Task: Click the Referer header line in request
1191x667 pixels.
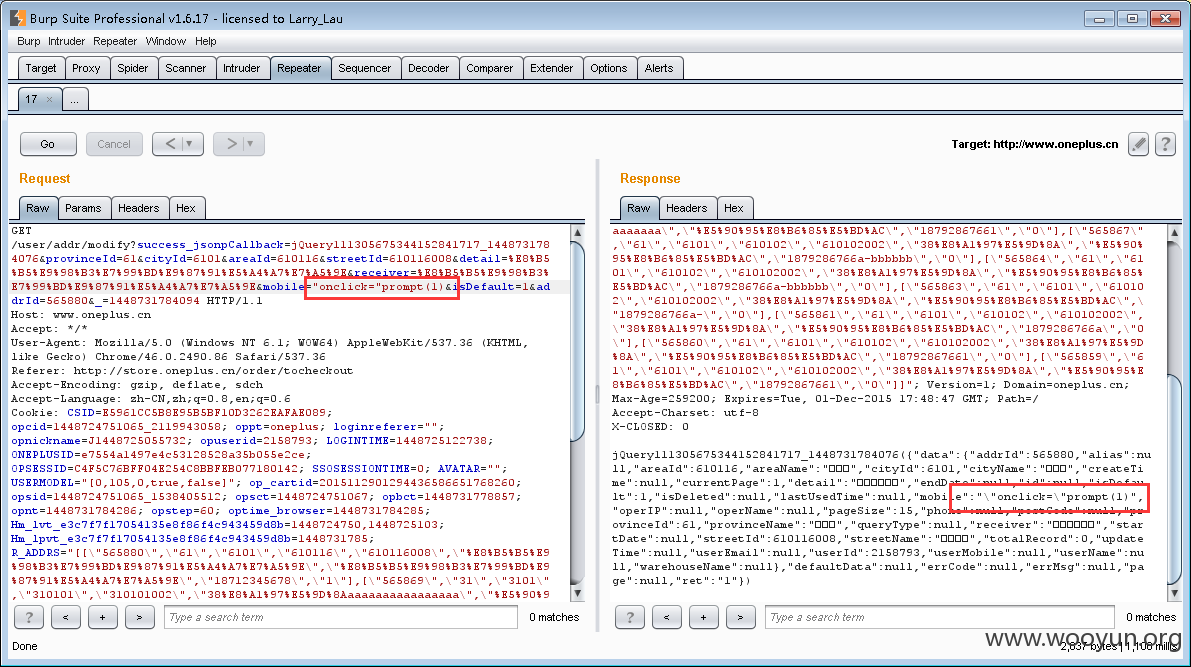Action: point(182,371)
